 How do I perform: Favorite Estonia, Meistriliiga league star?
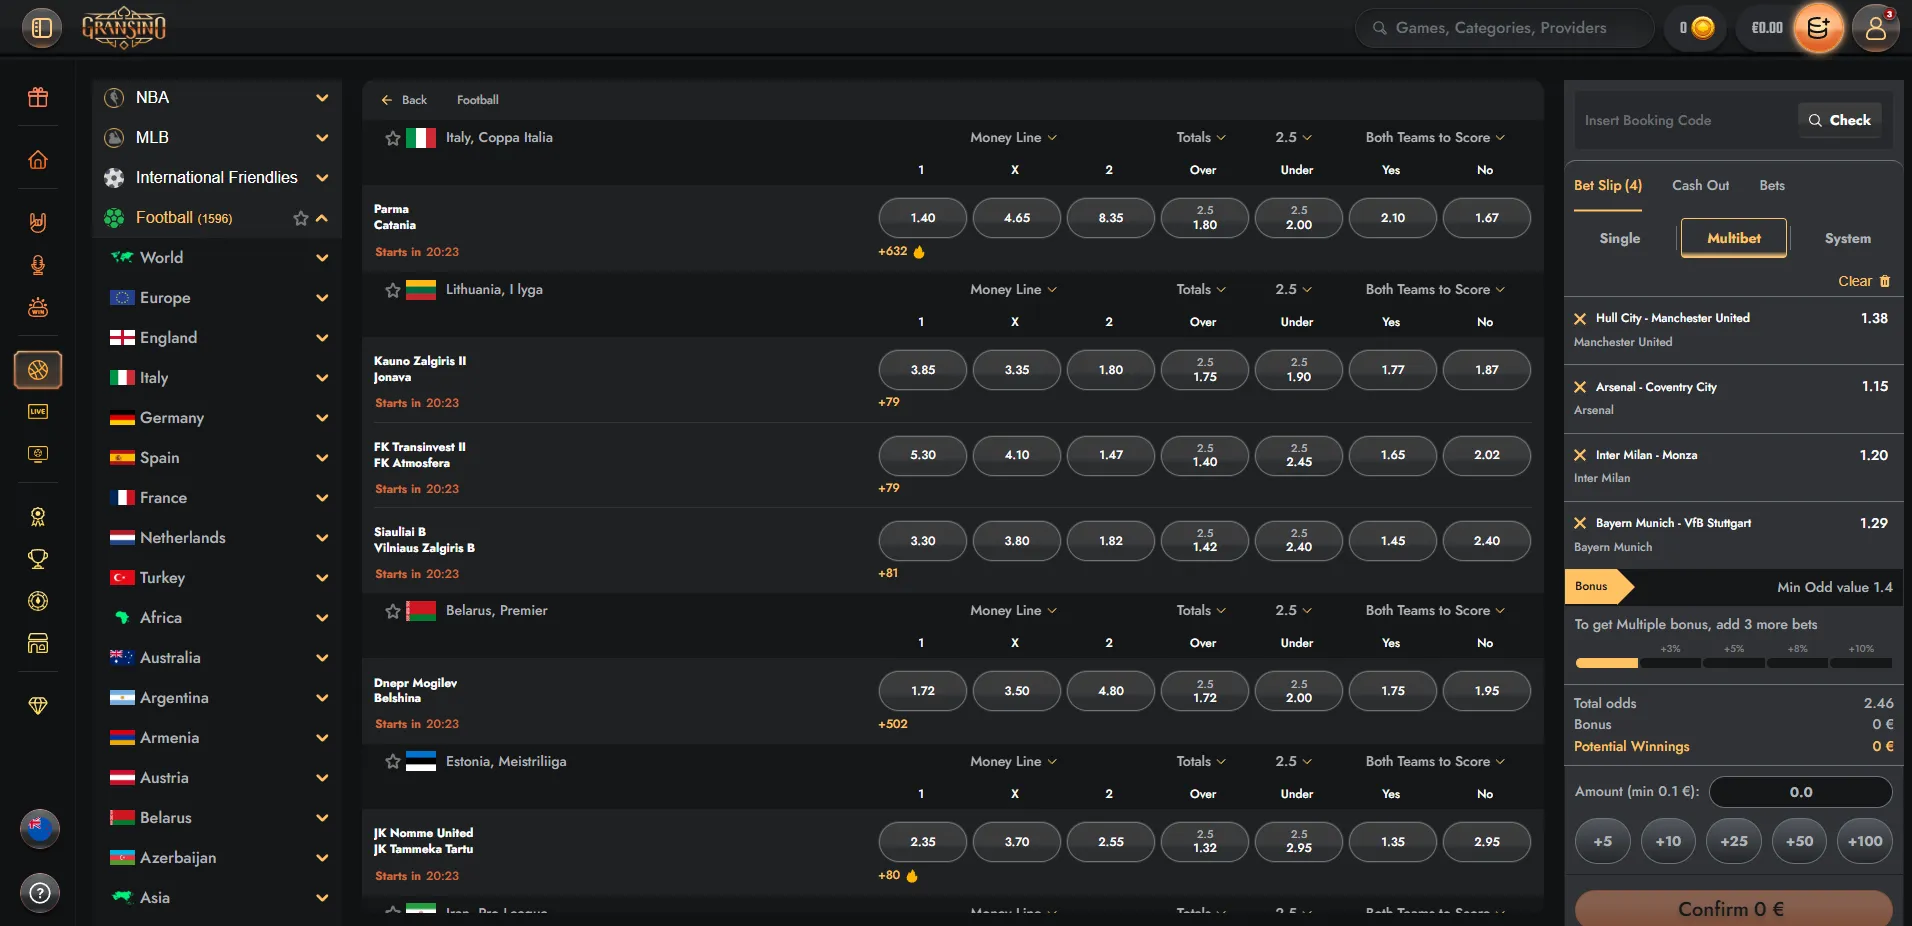[x=393, y=762]
